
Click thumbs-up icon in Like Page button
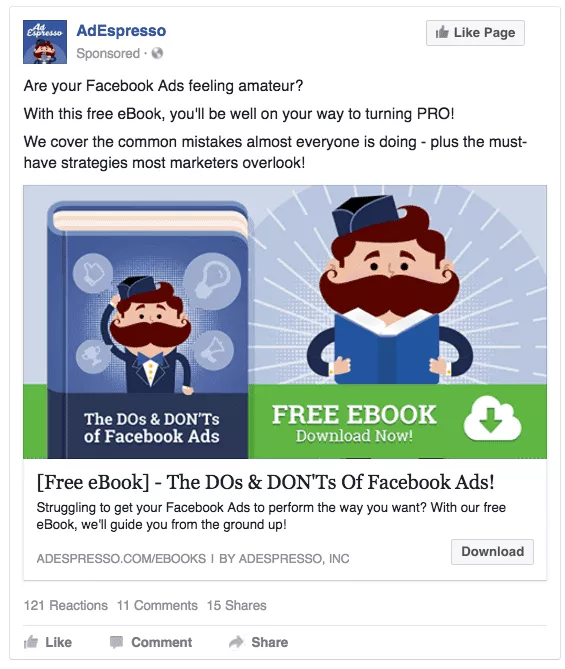tap(442, 32)
